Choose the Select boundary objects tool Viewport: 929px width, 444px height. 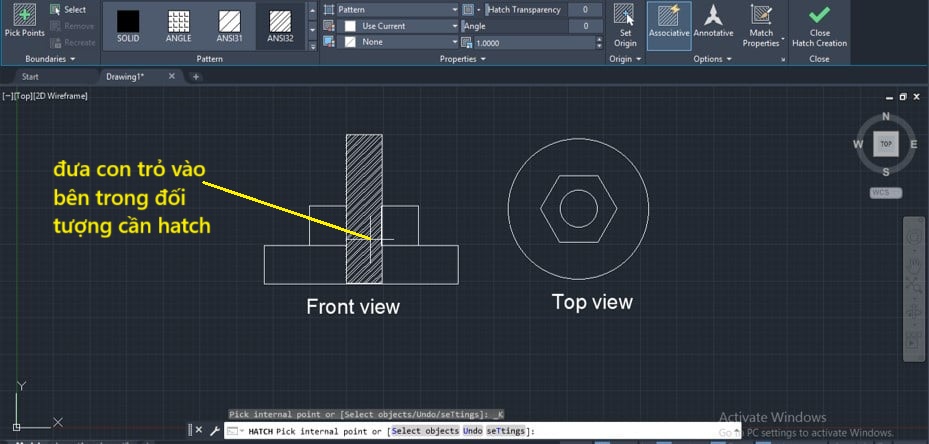(68, 9)
